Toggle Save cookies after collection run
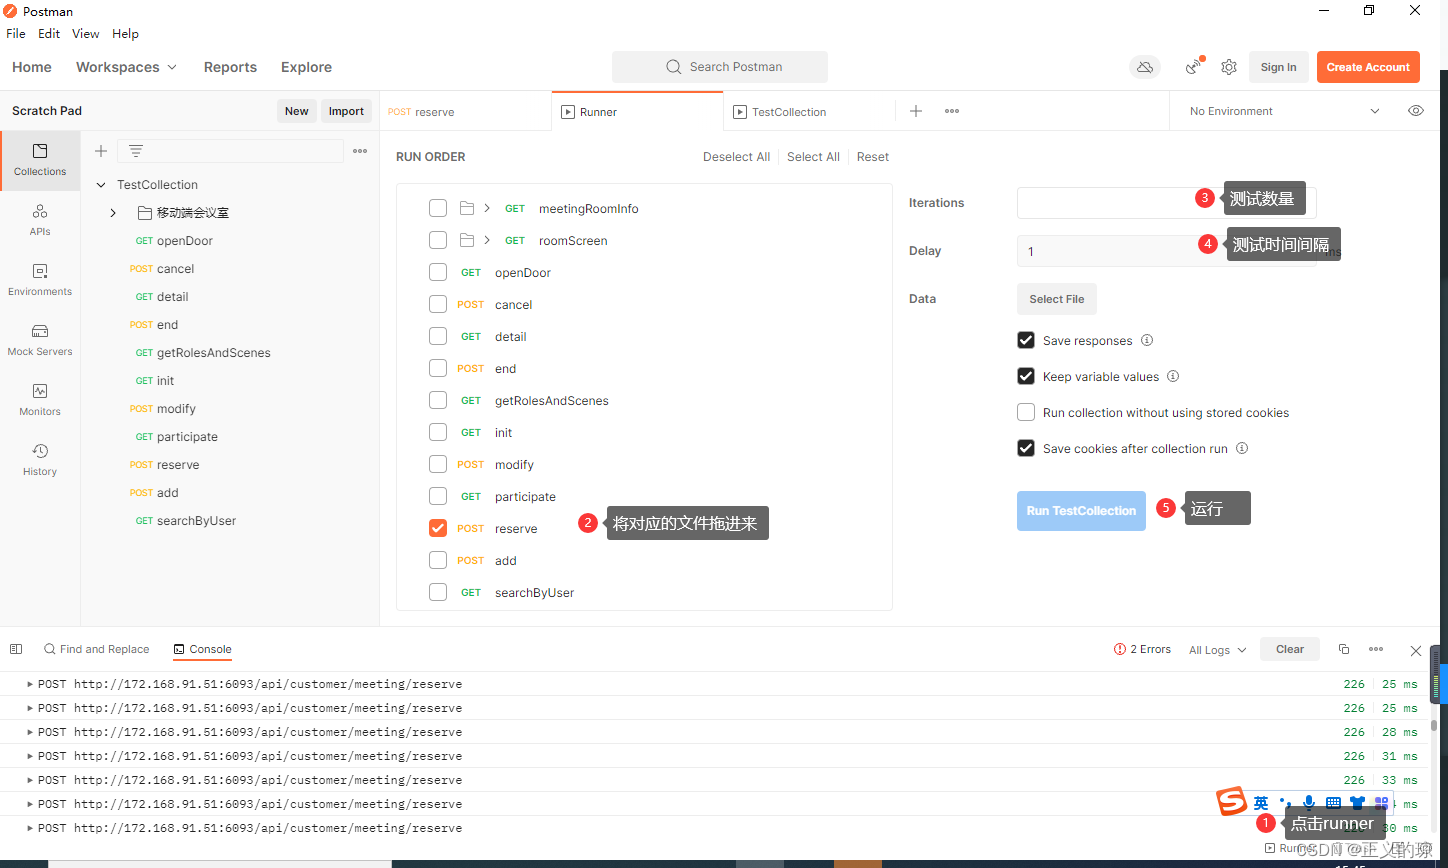This screenshot has width=1448, height=868. (x=1026, y=448)
